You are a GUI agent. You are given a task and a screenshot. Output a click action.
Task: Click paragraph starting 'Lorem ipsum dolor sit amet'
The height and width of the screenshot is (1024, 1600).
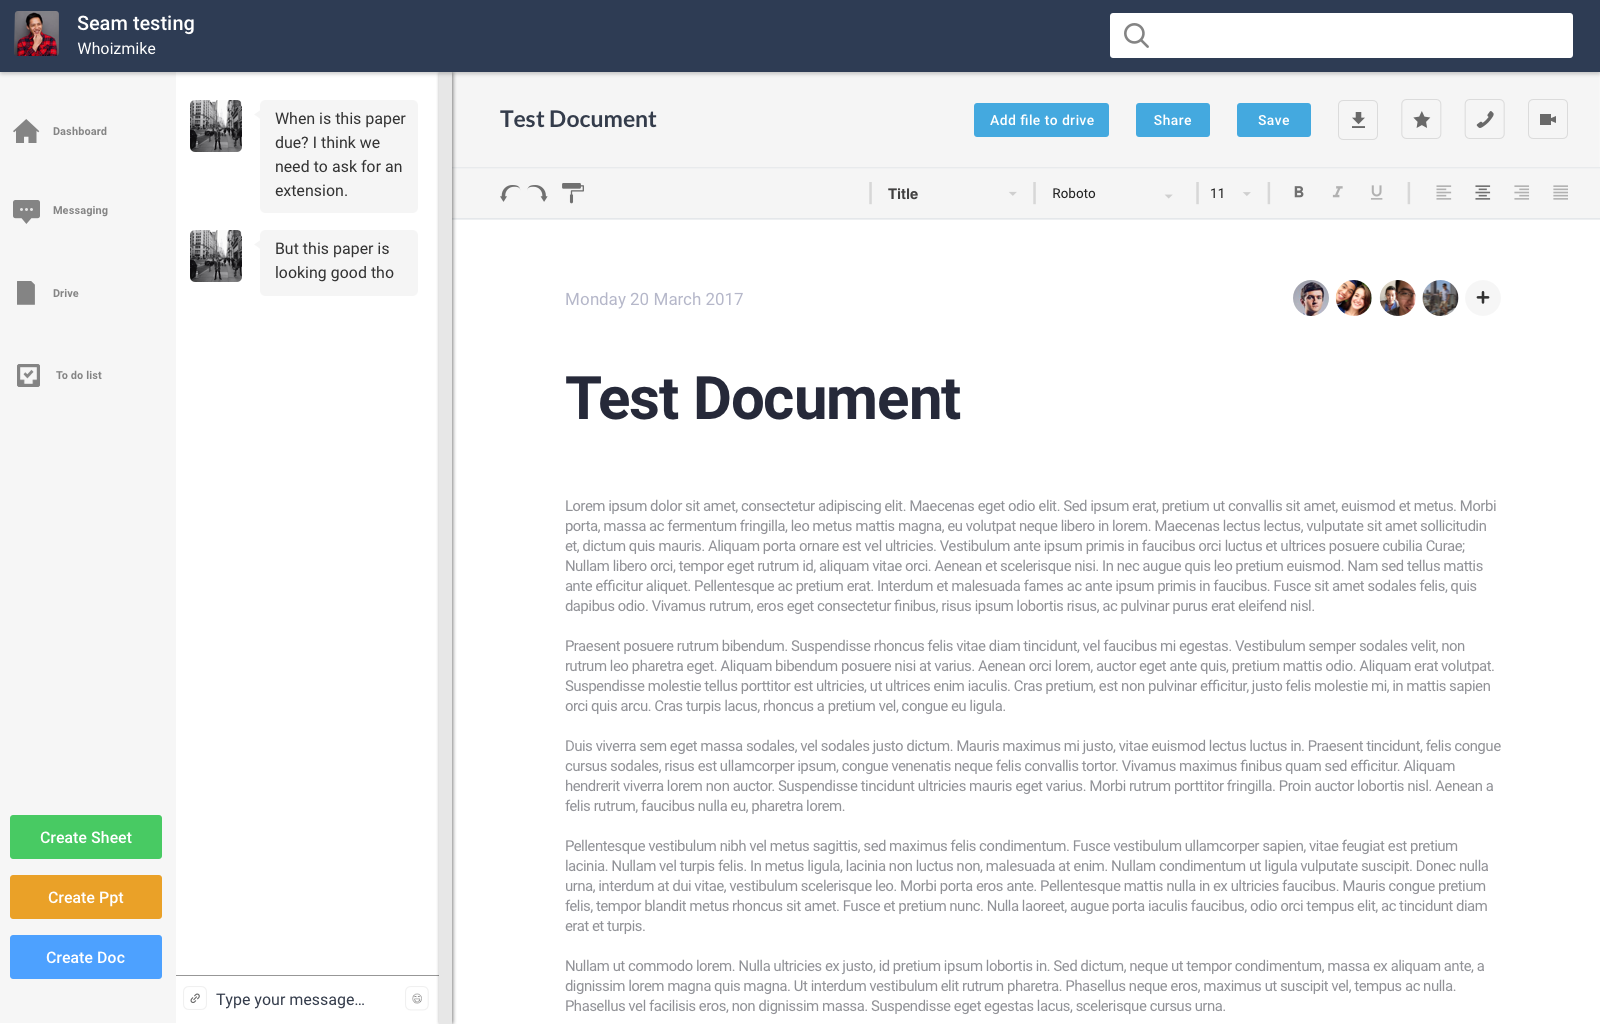[1032, 556]
